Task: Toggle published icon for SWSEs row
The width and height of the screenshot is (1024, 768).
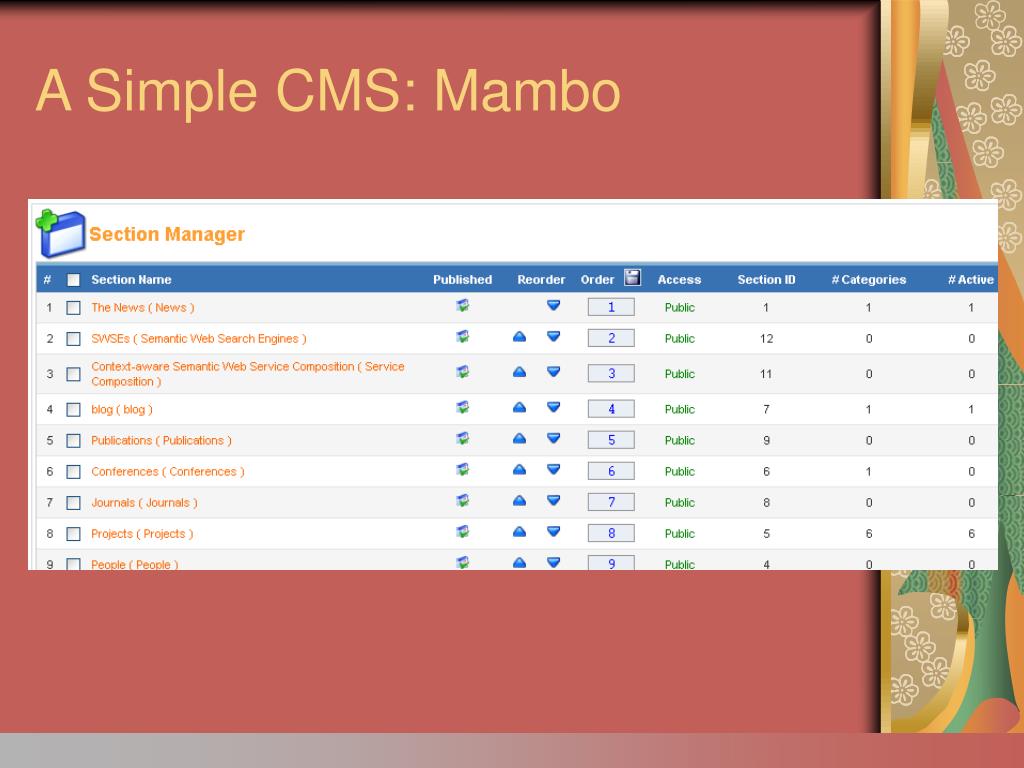Action: (x=462, y=336)
